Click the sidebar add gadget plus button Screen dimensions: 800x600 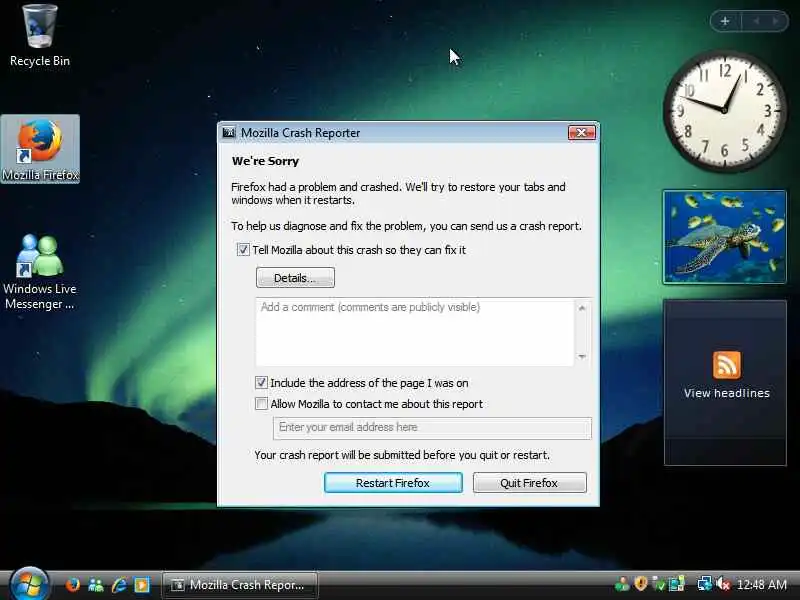(724, 21)
